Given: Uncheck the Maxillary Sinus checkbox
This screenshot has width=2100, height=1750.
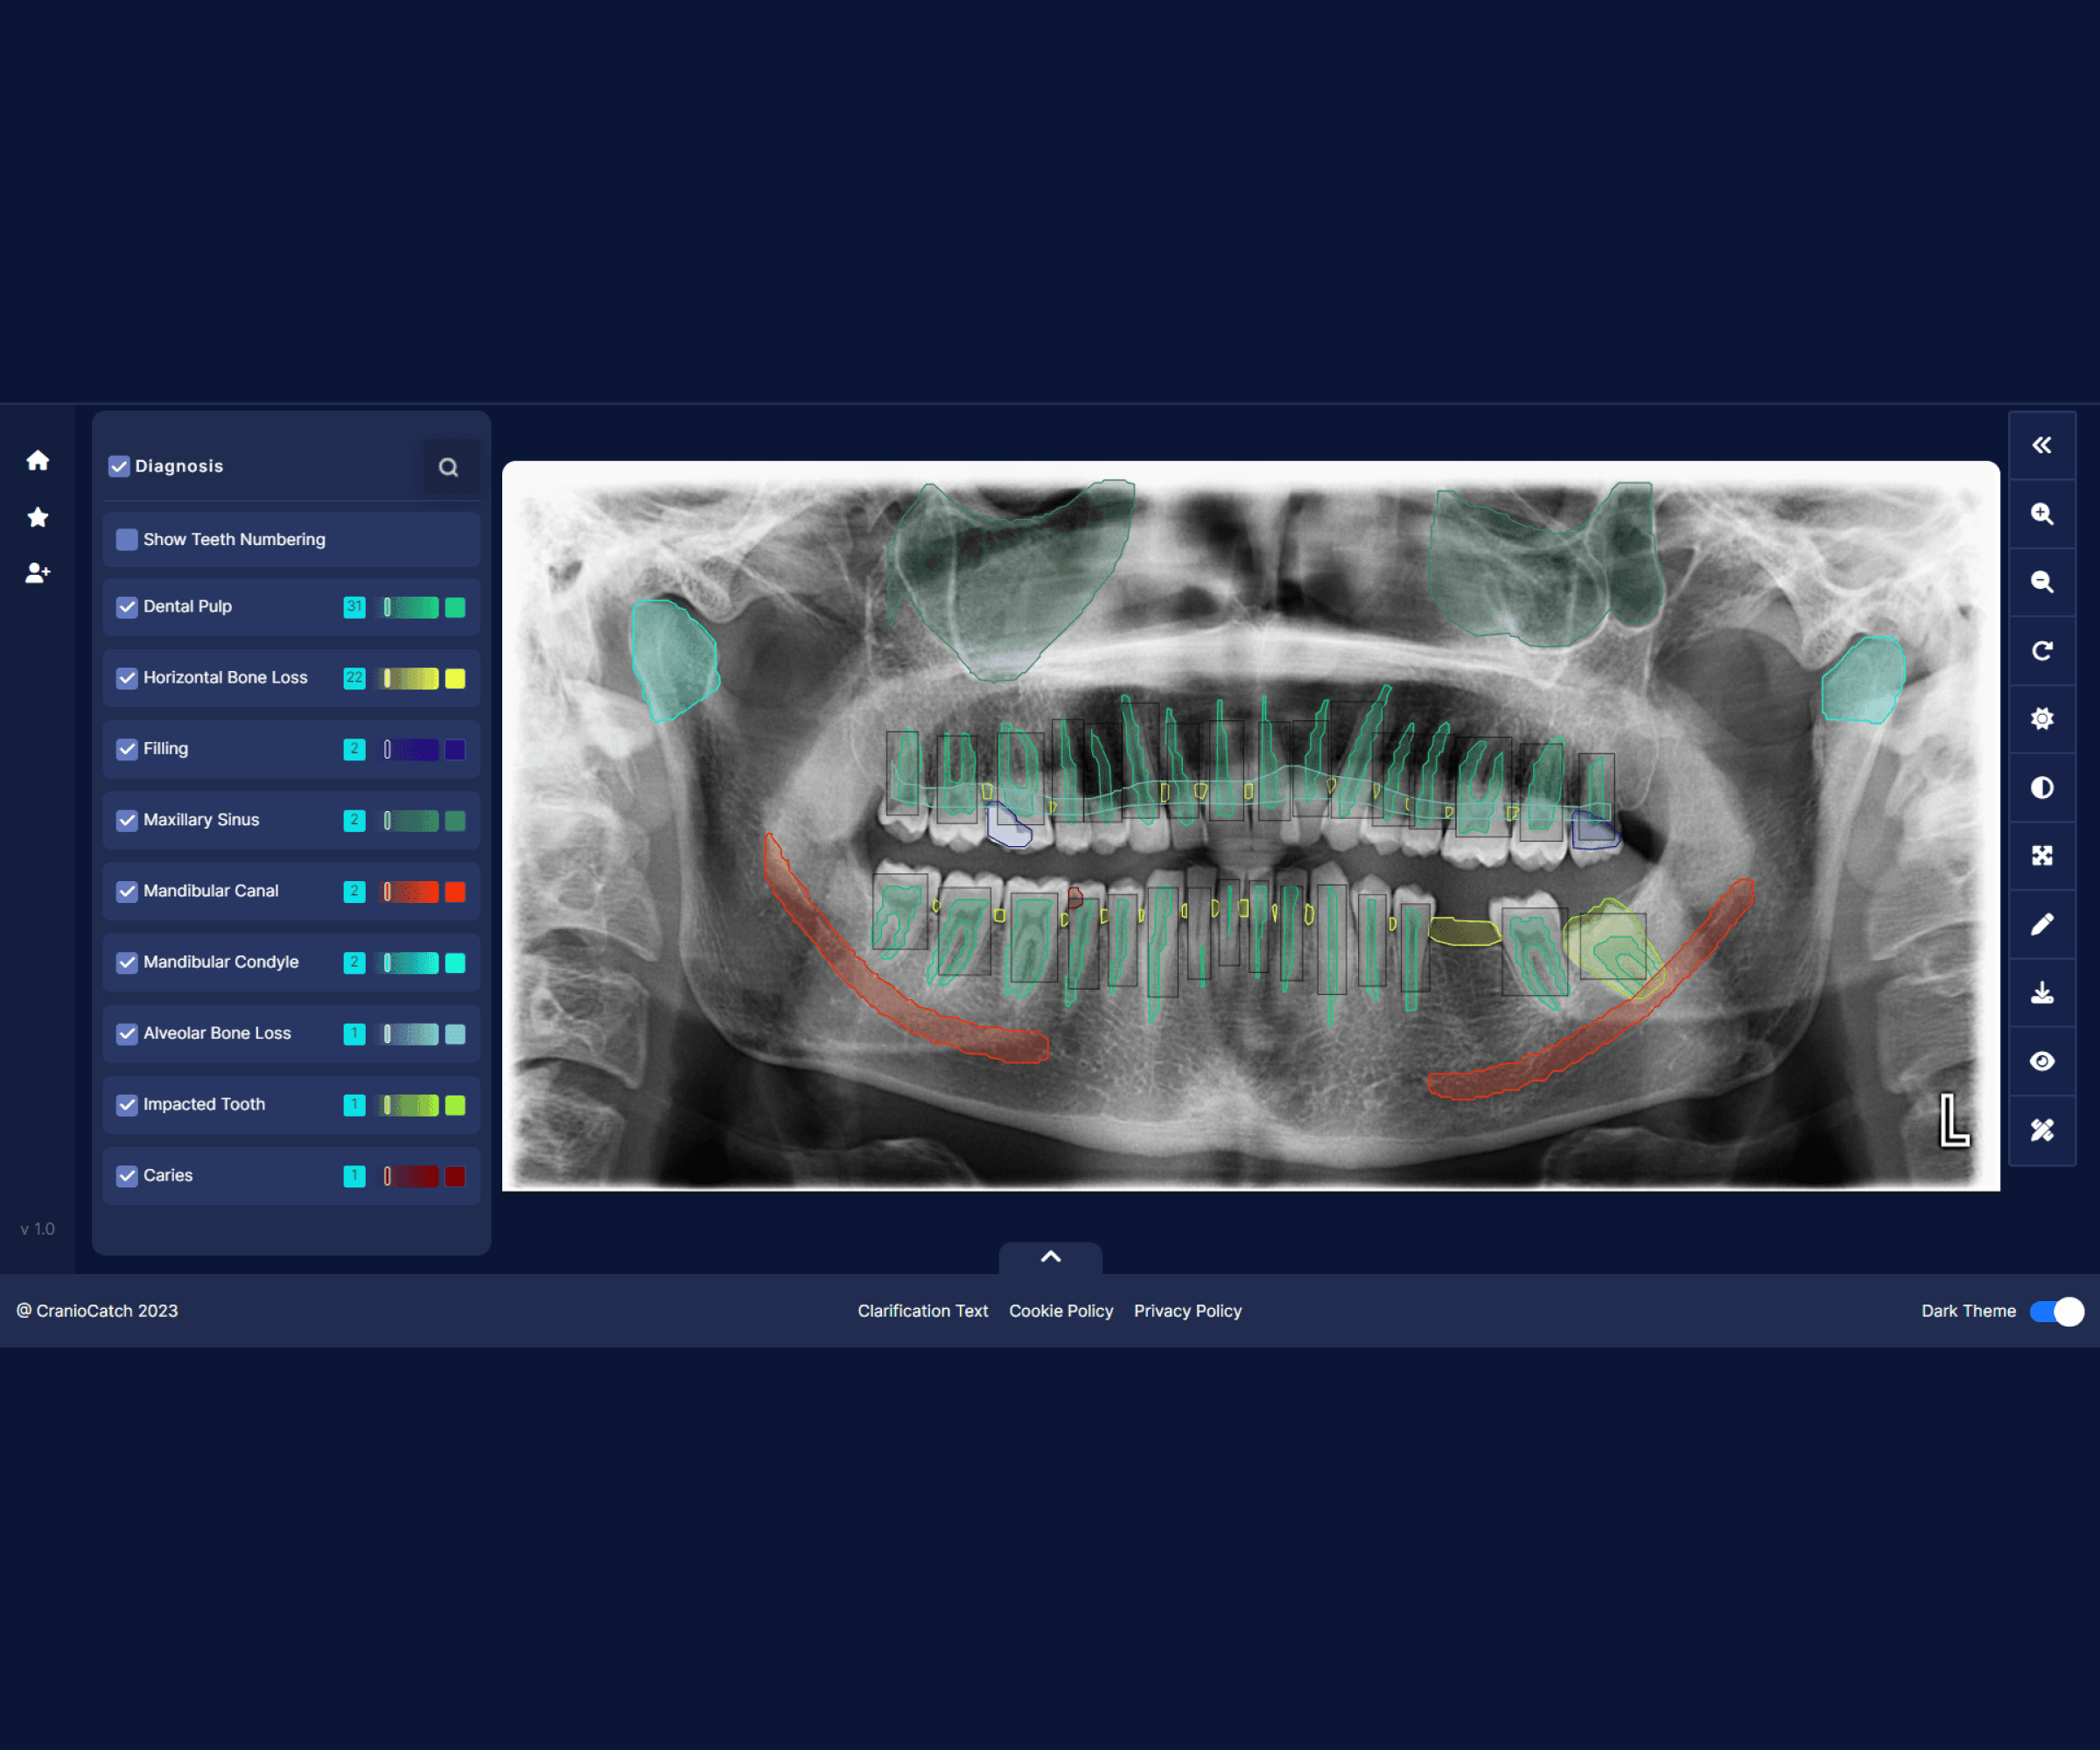Looking at the screenshot, I should pos(127,820).
